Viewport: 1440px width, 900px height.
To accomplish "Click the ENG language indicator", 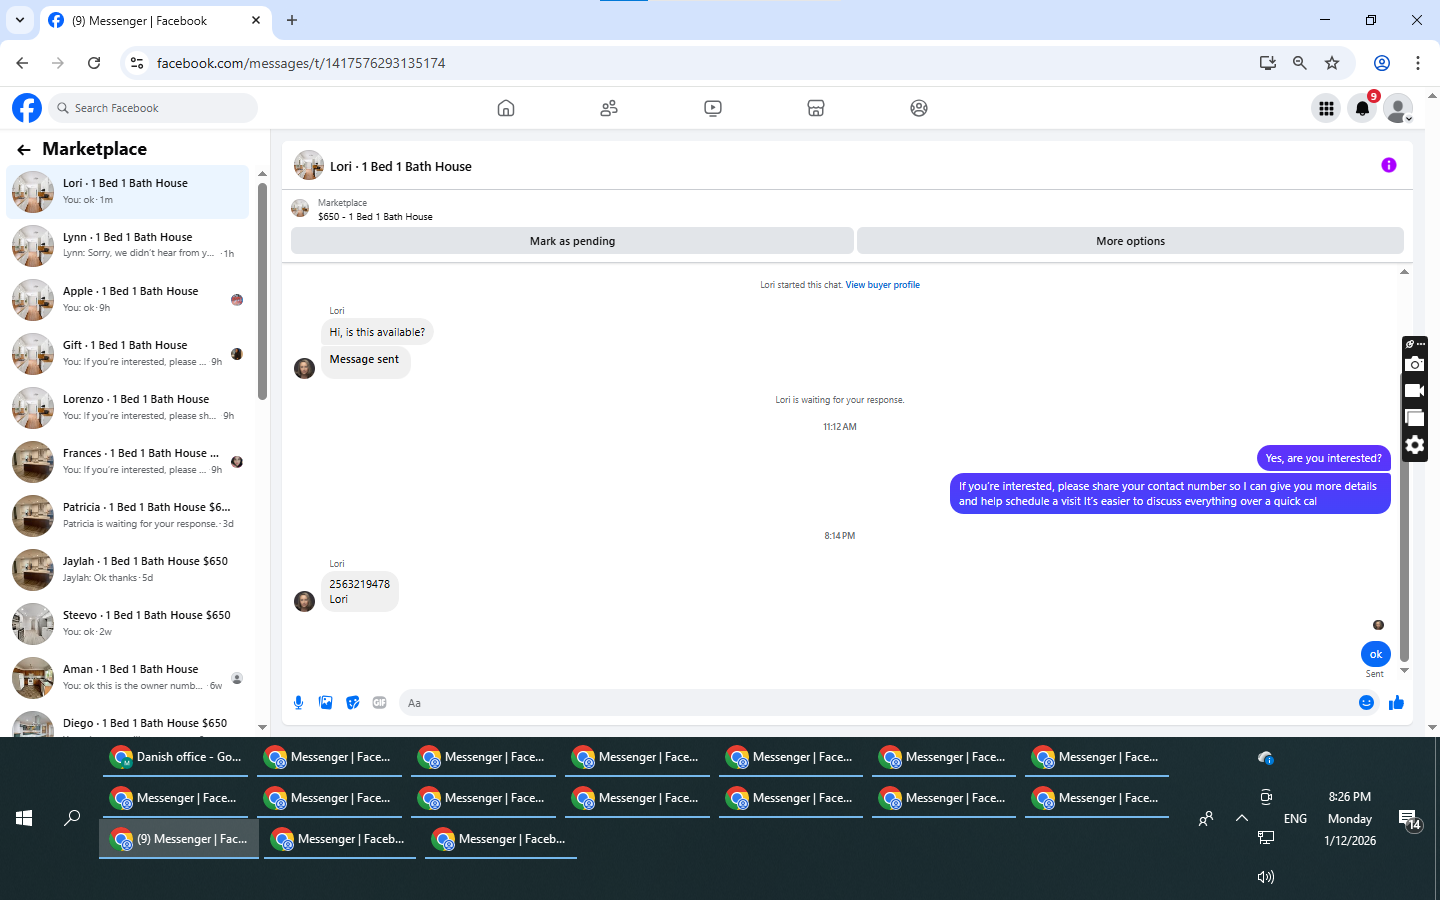I will pyautogui.click(x=1295, y=819).
